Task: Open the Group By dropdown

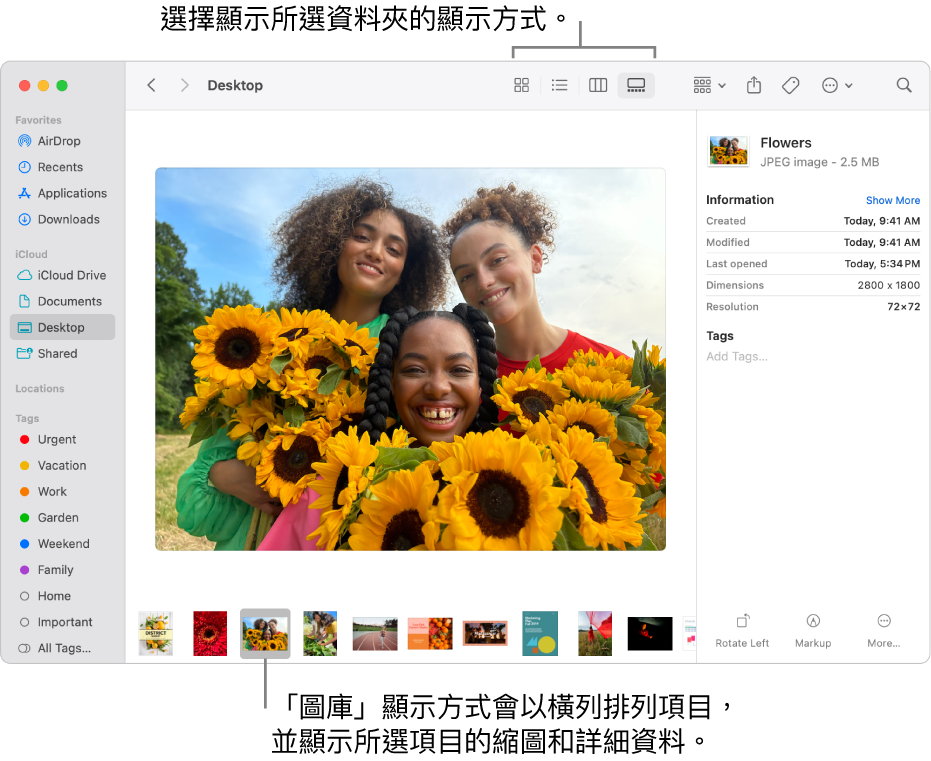Action: 710,85
